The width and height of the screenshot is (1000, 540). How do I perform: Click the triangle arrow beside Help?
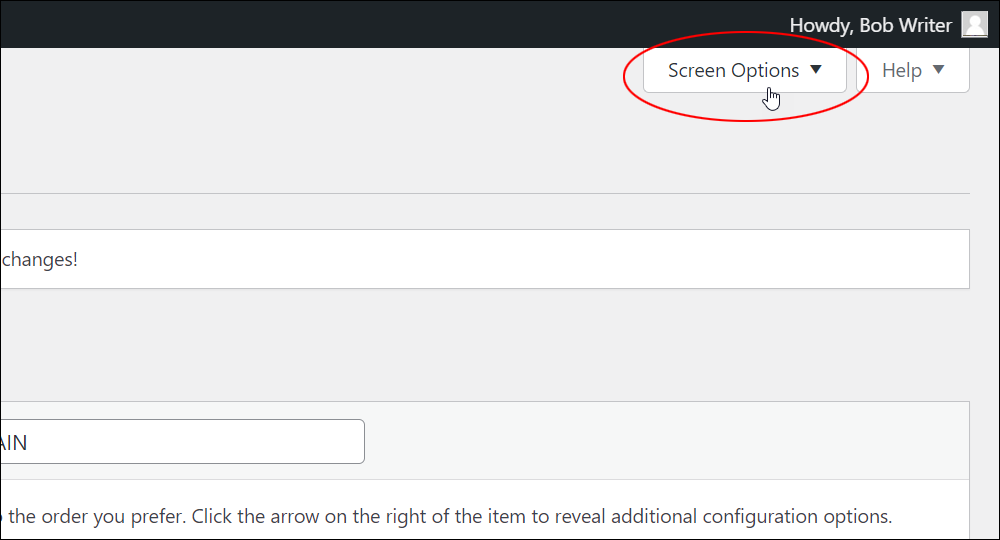[x=938, y=69]
